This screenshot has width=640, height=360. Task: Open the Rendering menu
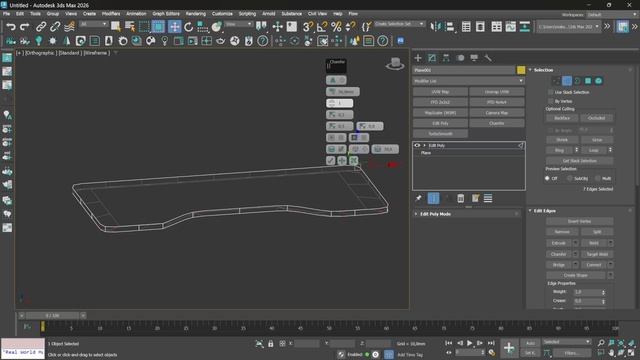coord(196,13)
